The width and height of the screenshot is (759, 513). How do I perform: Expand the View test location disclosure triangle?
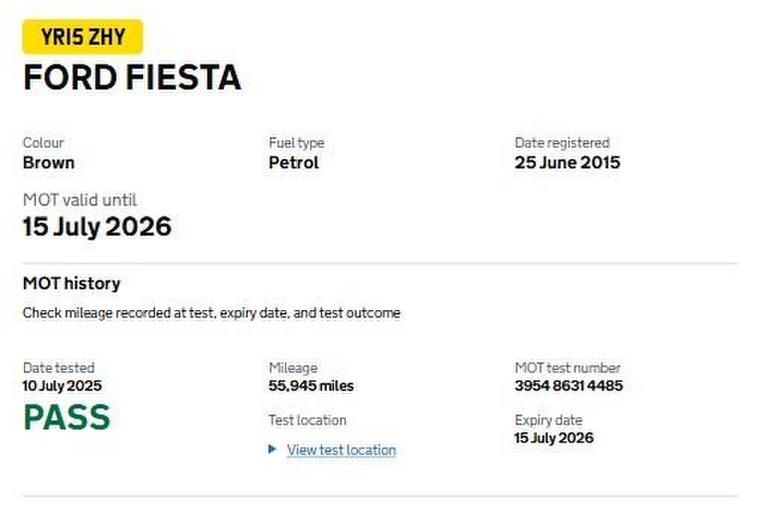(273, 449)
